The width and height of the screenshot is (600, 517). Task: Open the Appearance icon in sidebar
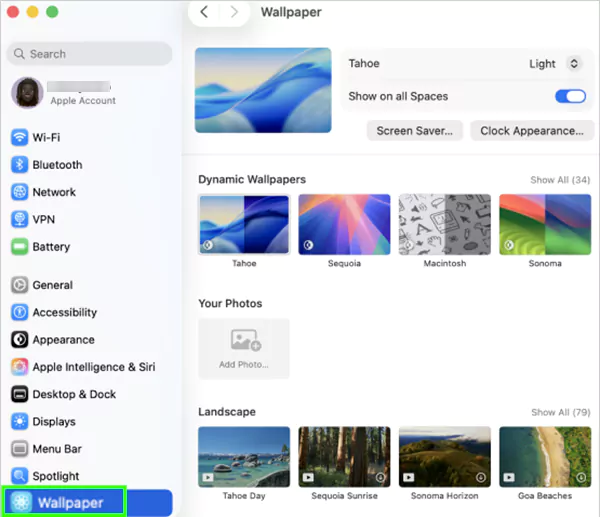(19, 340)
